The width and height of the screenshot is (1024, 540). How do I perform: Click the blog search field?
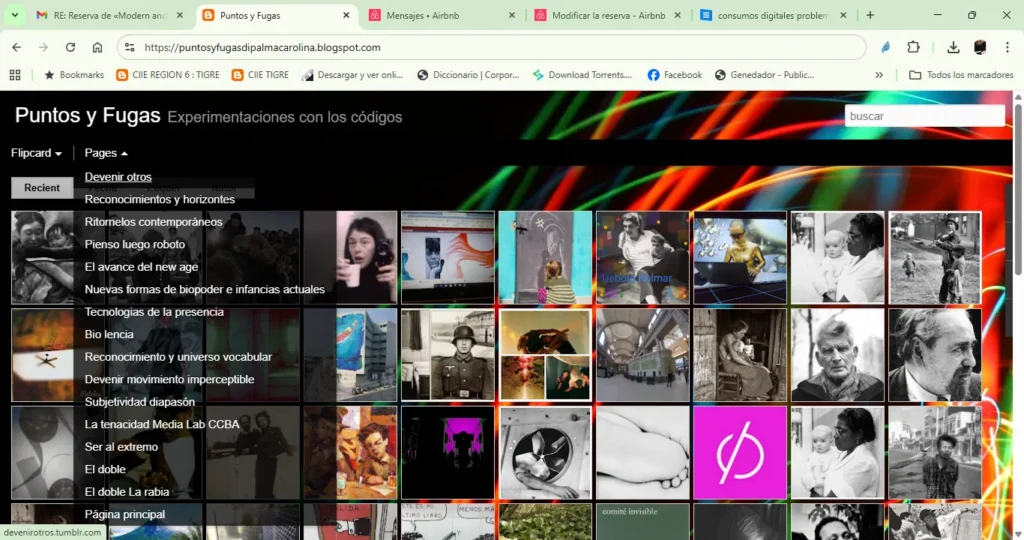924,116
